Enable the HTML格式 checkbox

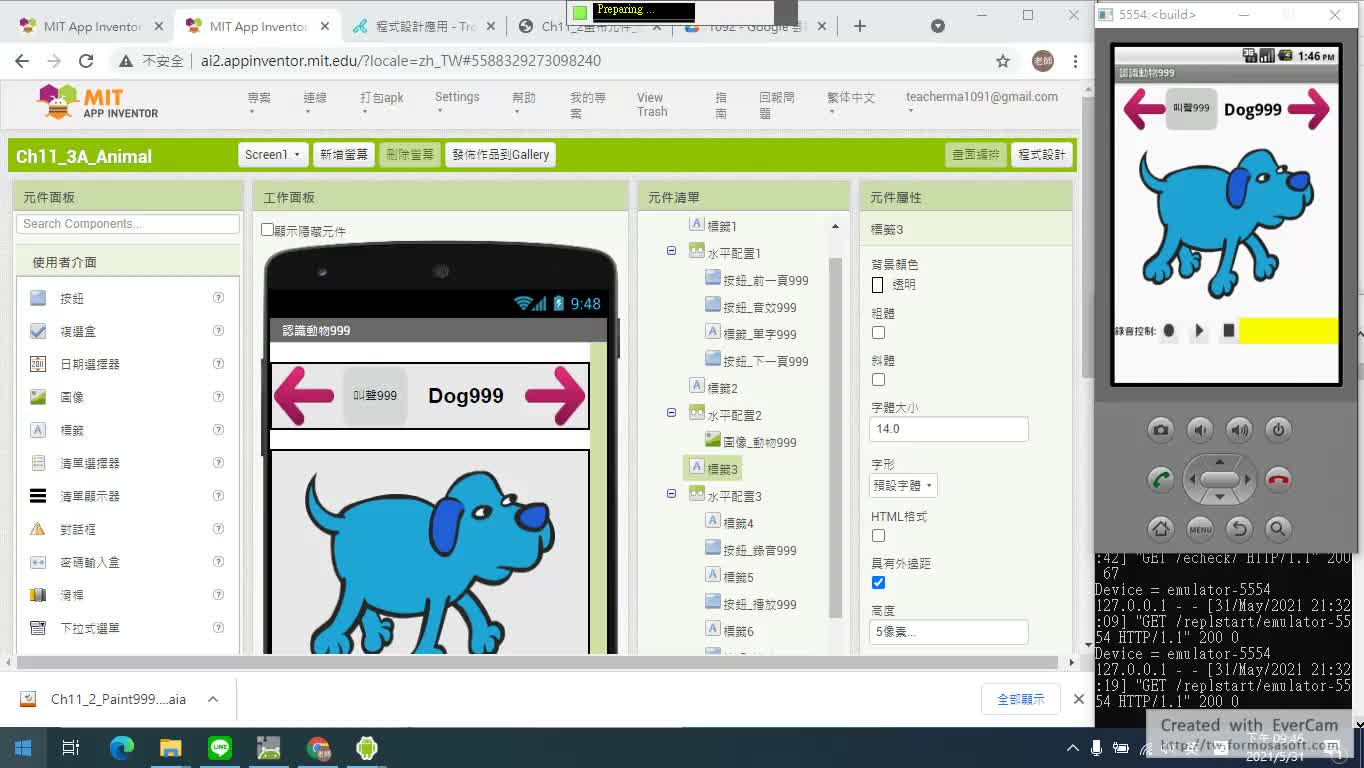pos(878,535)
